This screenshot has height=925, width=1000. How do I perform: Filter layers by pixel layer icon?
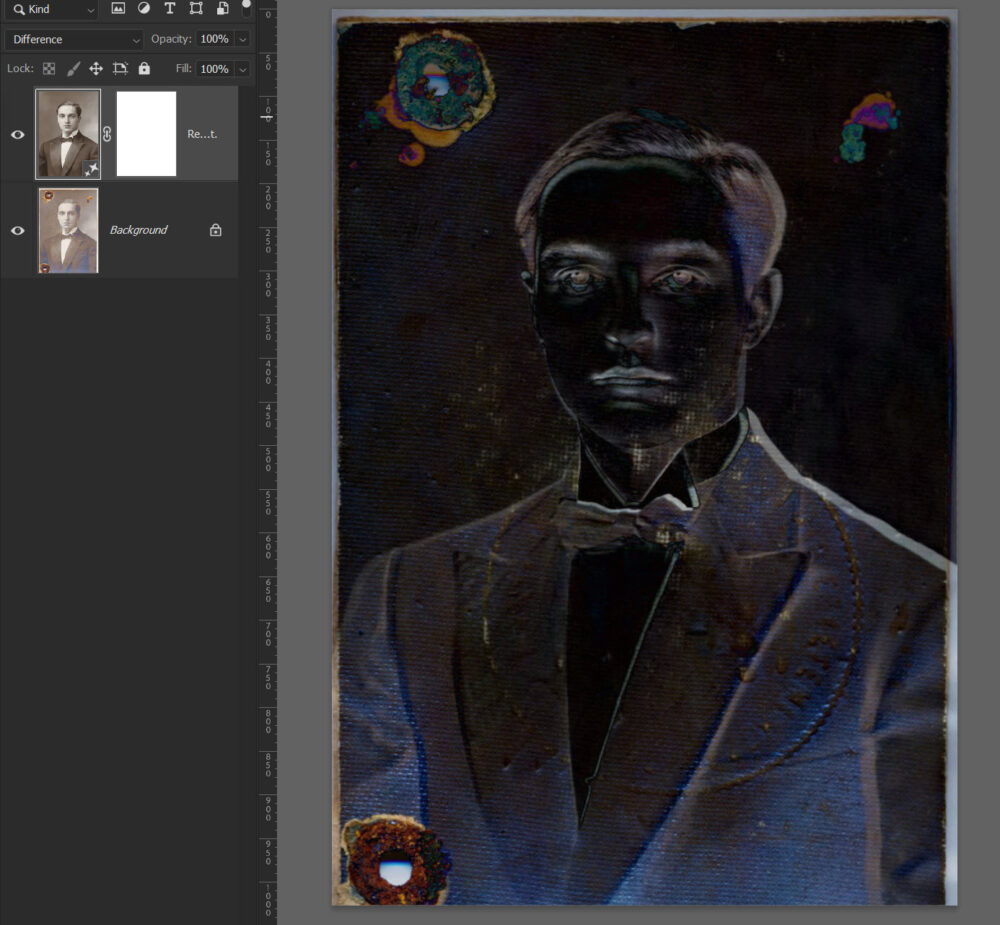[118, 9]
